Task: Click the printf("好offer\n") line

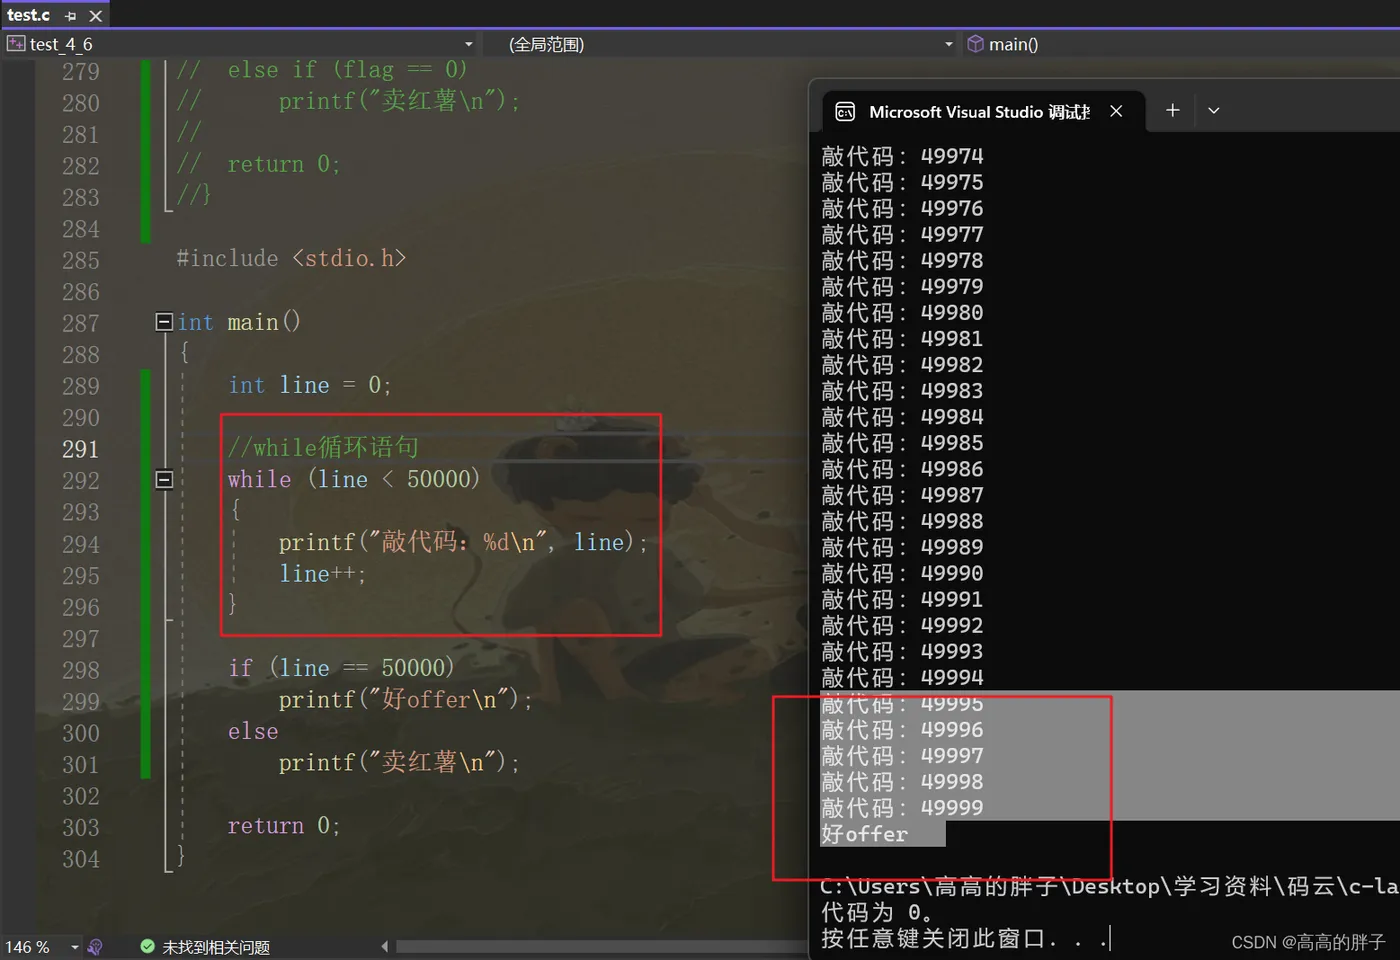Action: 406,699
